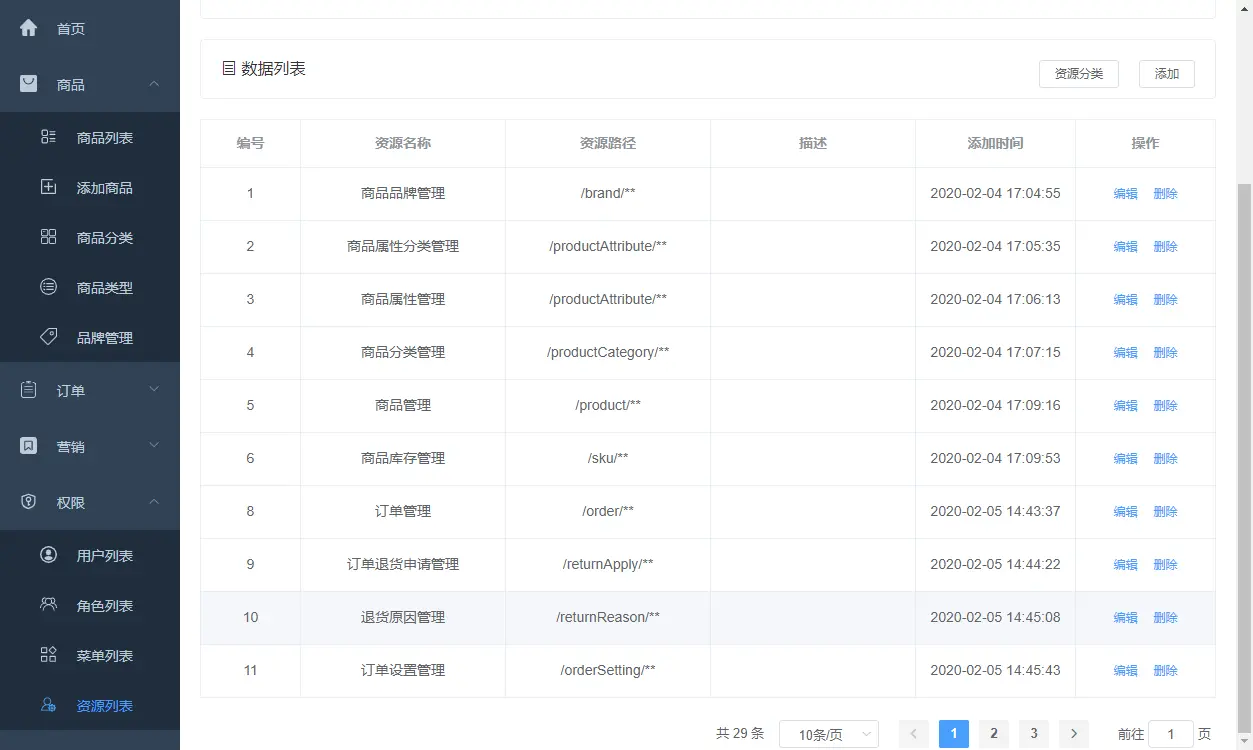Go to page 2
1253x750 pixels.
pos(994,734)
